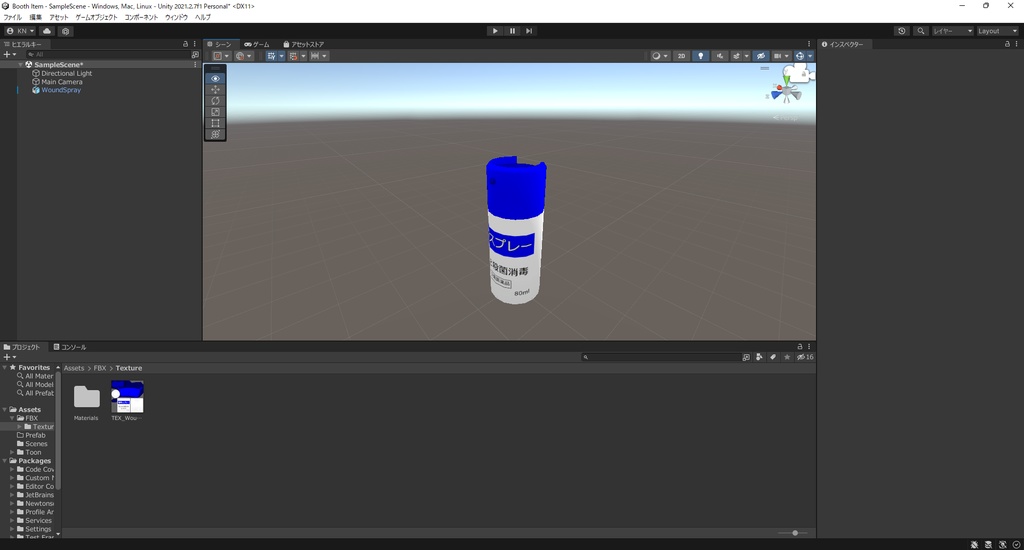The height and width of the screenshot is (550, 1024).
Task: Click the cache server icon in status bar
Action: click(x=988, y=545)
